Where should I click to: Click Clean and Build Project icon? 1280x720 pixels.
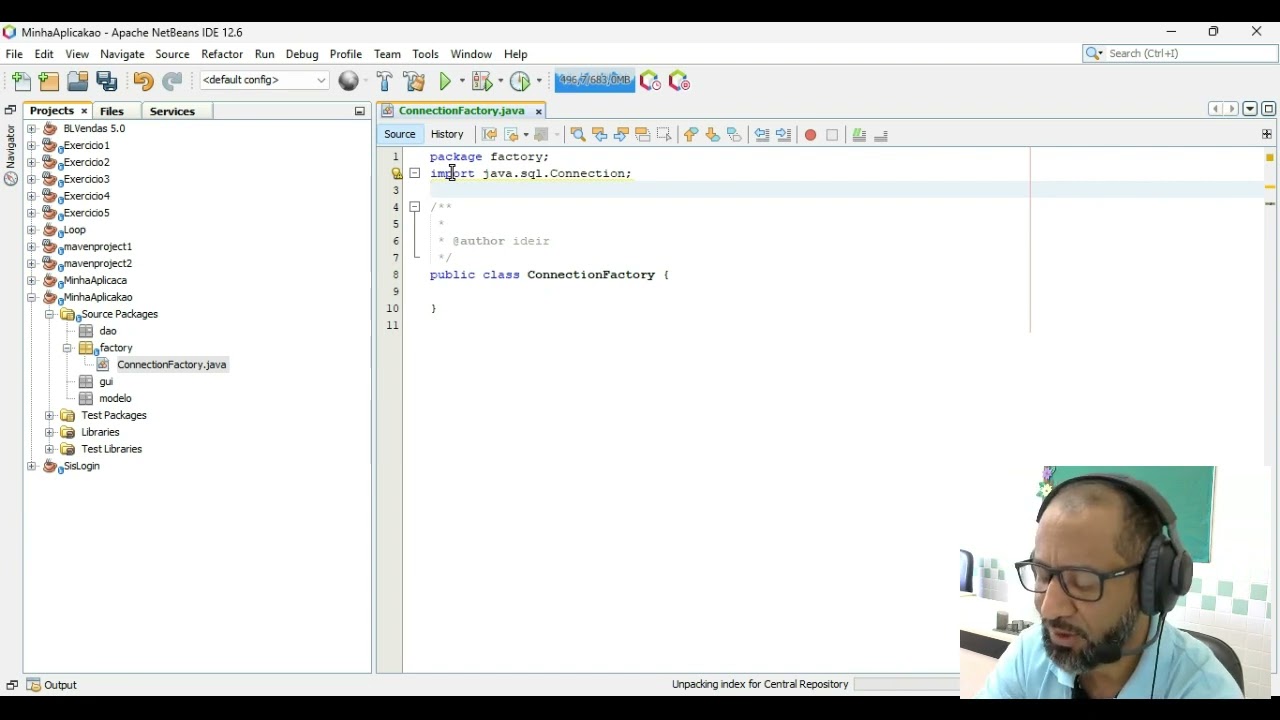(414, 81)
